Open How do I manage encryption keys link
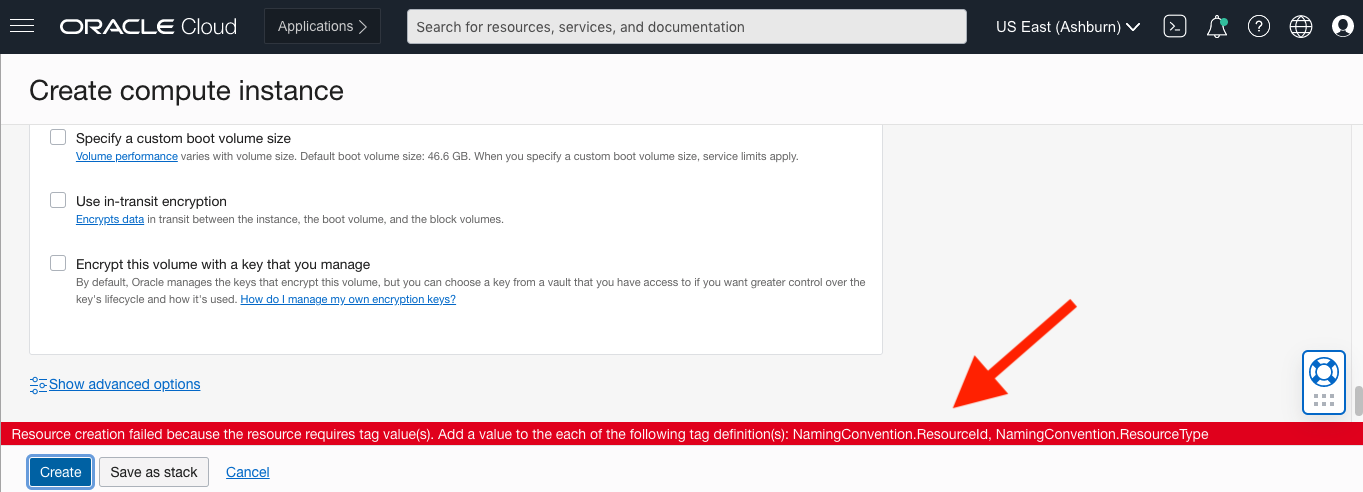The image size is (1363, 492). pos(348,299)
